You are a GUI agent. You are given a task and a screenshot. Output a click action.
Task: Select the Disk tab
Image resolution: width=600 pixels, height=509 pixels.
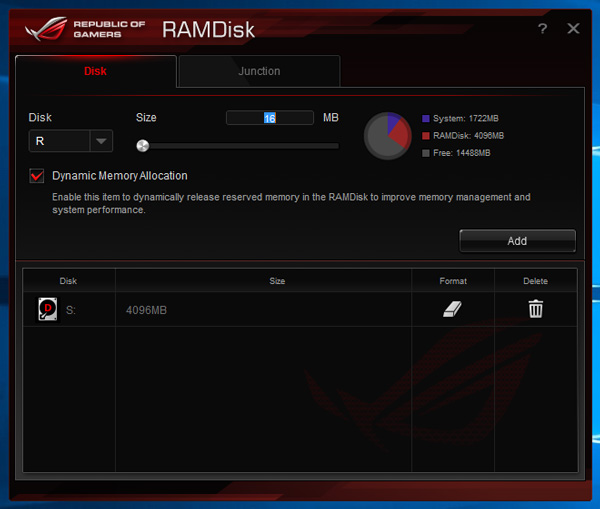[96, 71]
